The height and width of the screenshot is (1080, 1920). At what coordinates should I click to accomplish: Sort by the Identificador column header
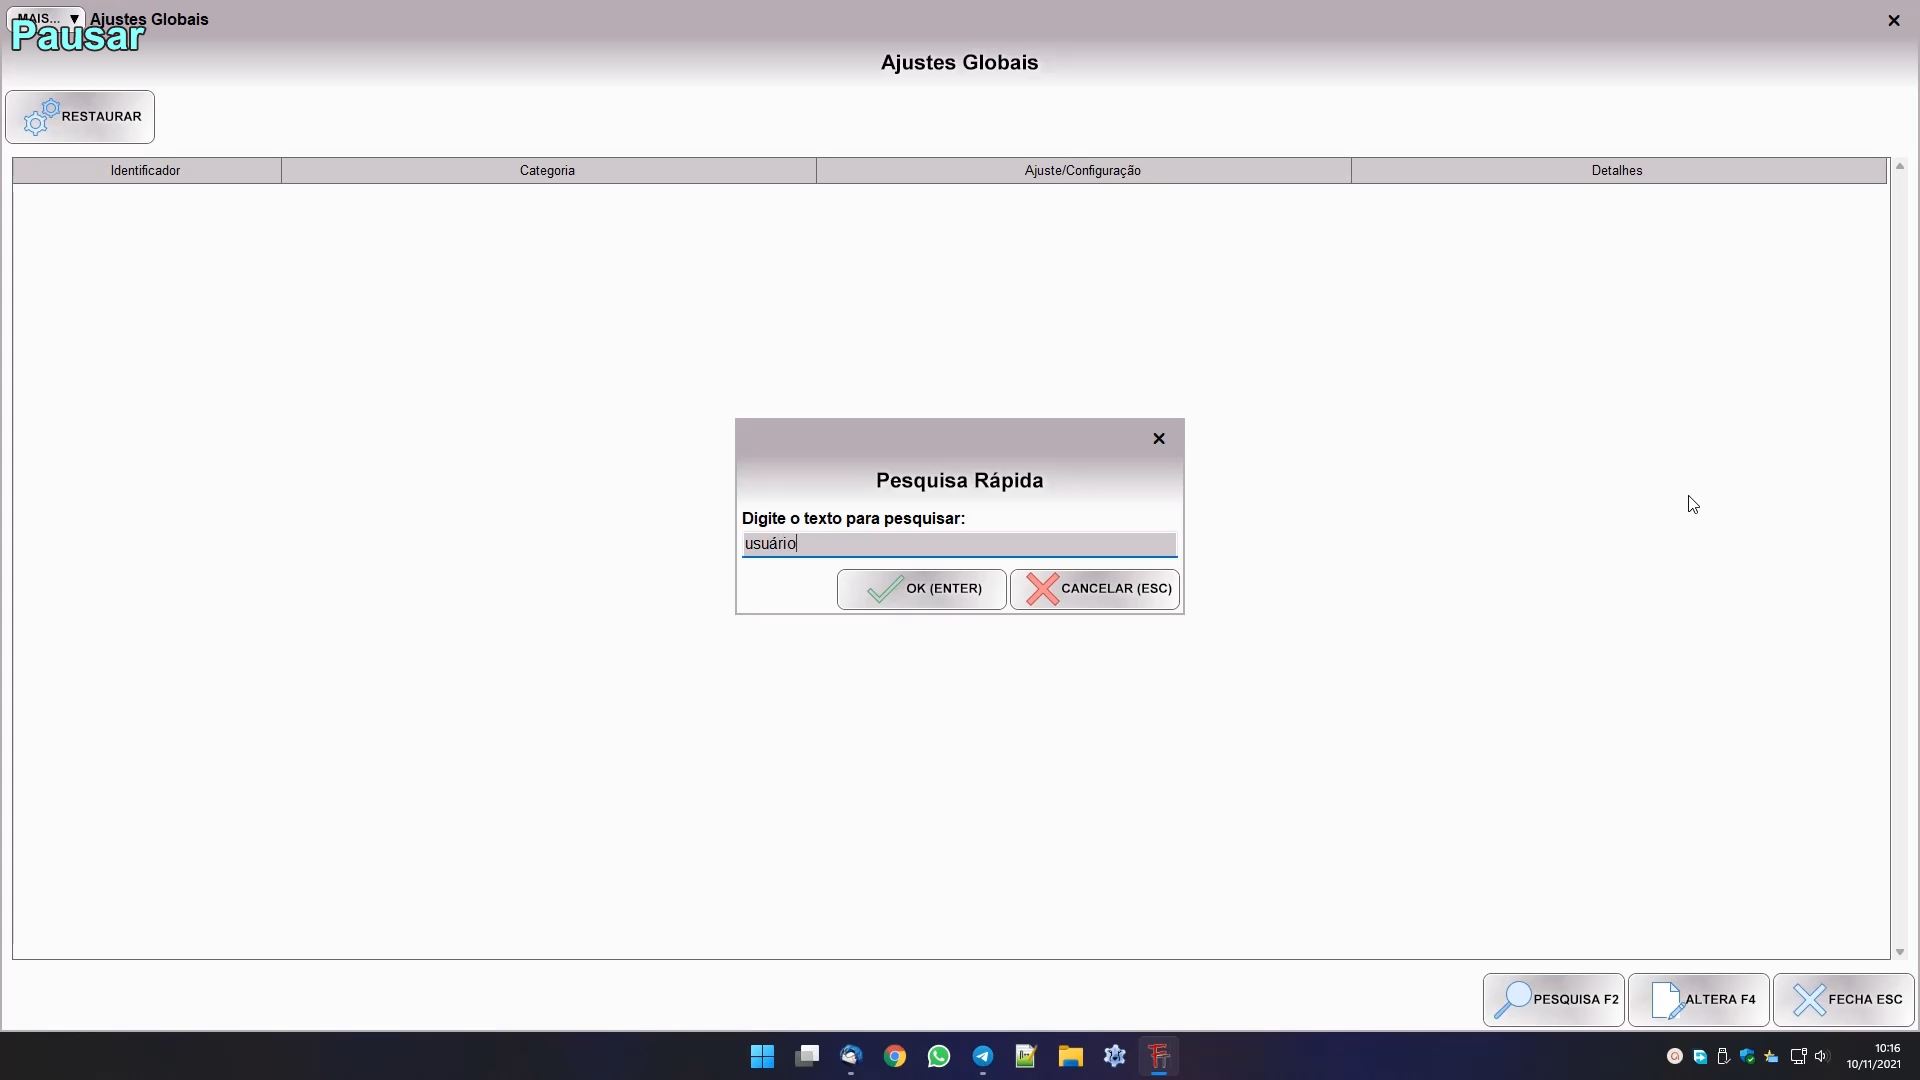[146, 171]
